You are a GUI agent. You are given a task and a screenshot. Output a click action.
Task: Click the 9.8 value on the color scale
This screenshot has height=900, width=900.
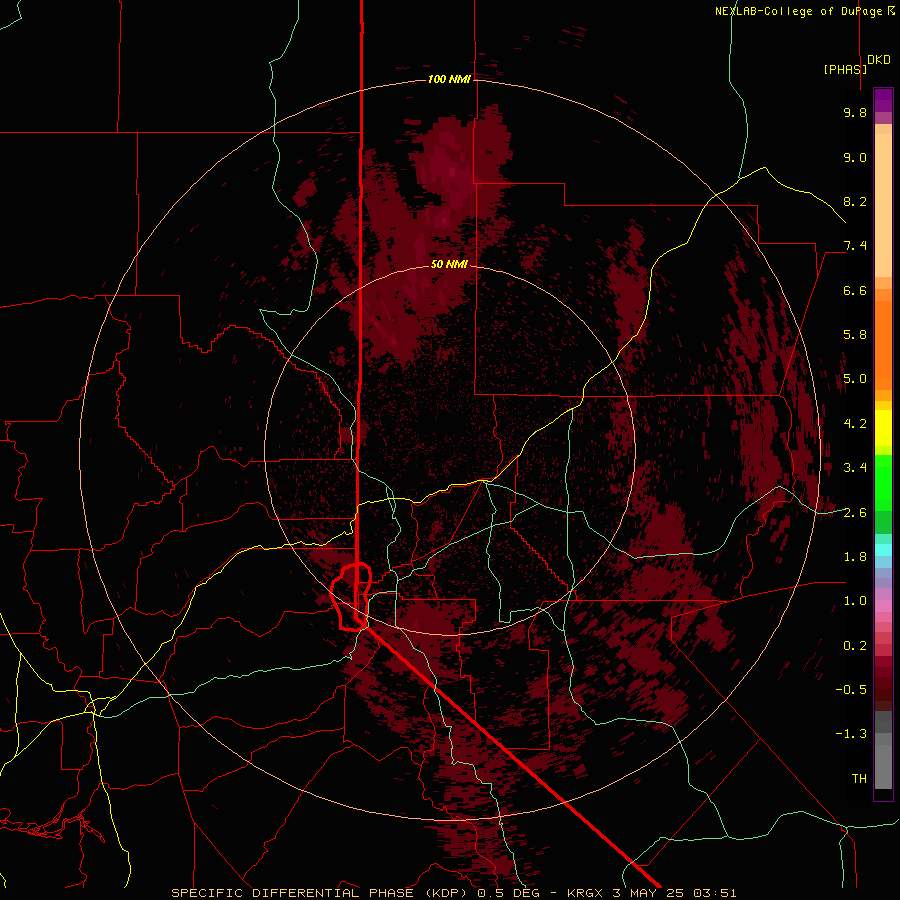(855, 112)
